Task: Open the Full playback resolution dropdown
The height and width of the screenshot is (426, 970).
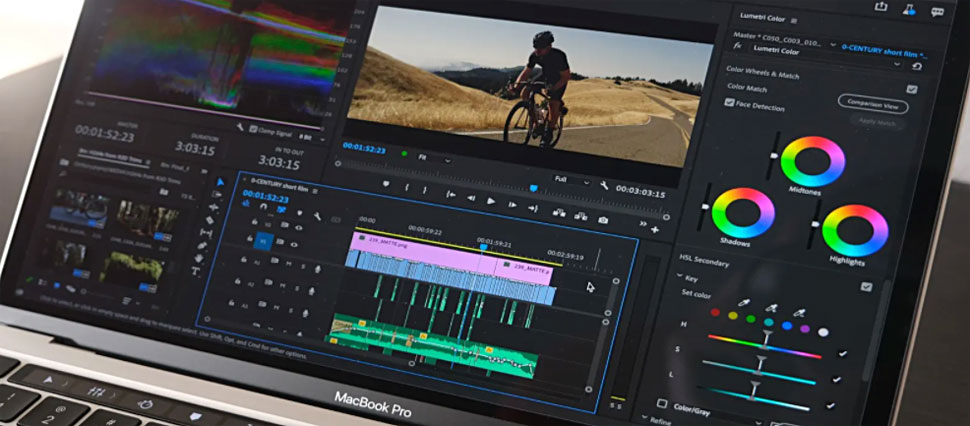Action: tap(573, 181)
